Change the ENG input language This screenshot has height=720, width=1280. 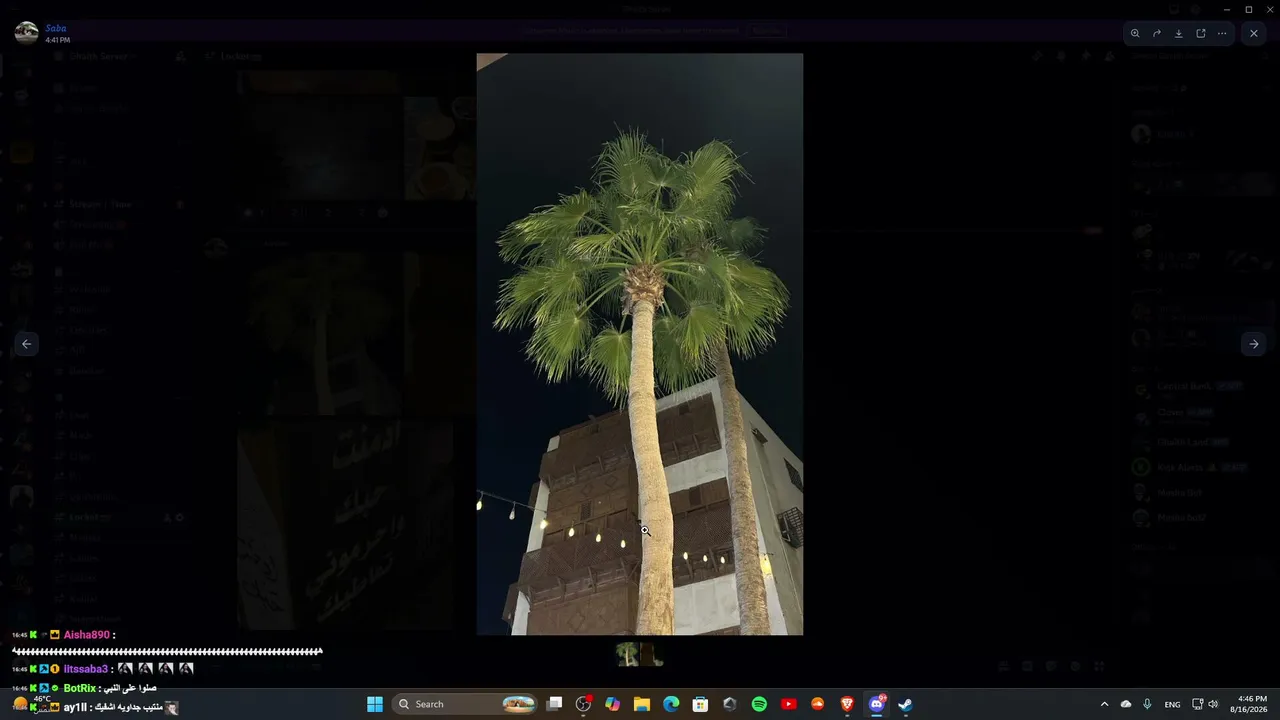1172,704
